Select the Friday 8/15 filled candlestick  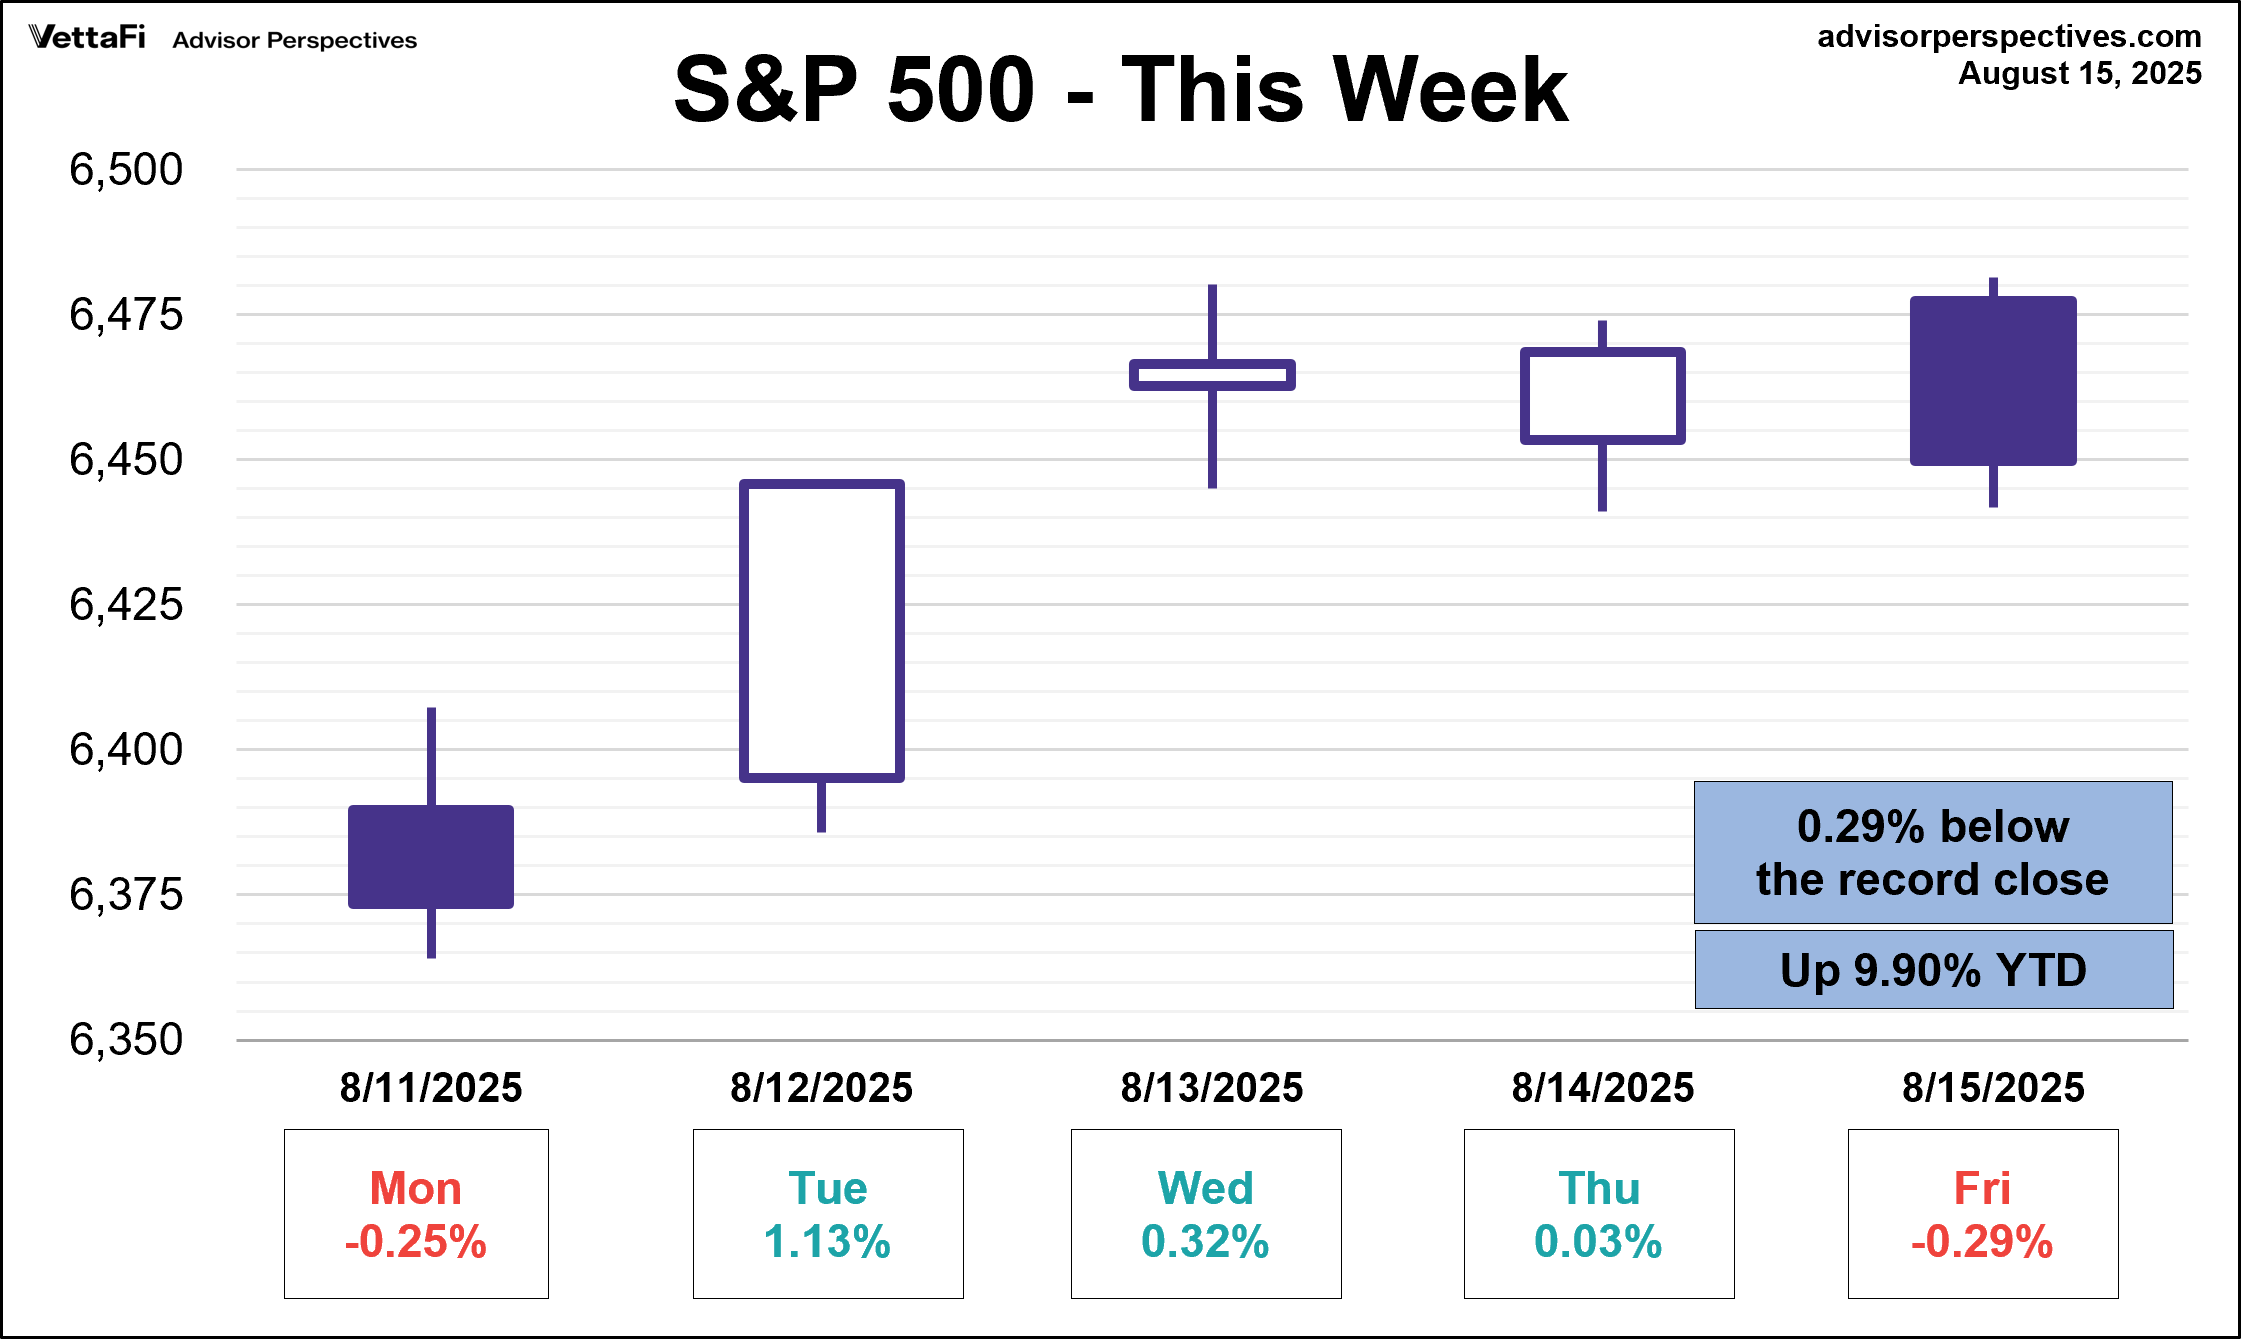(1993, 381)
